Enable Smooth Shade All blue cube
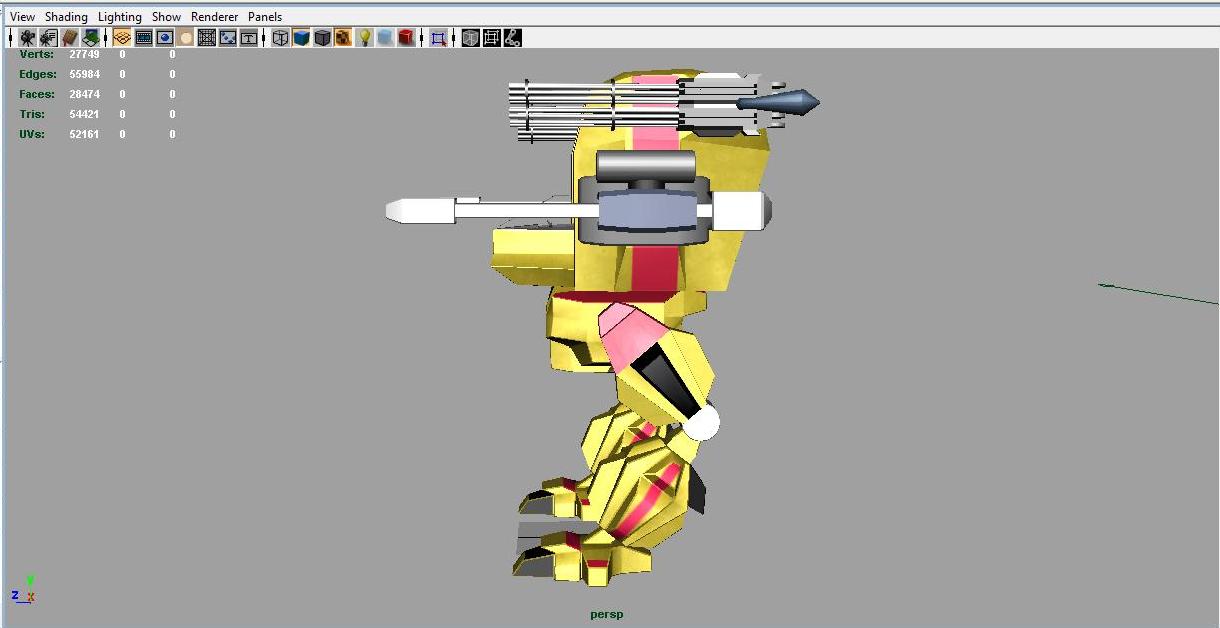The image size is (1220, 628). tap(301, 38)
